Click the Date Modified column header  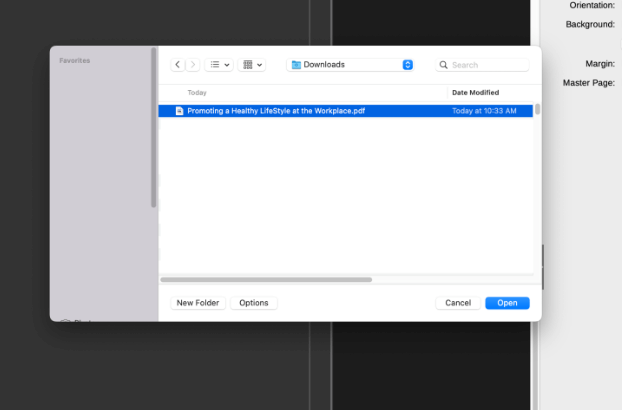click(475, 92)
